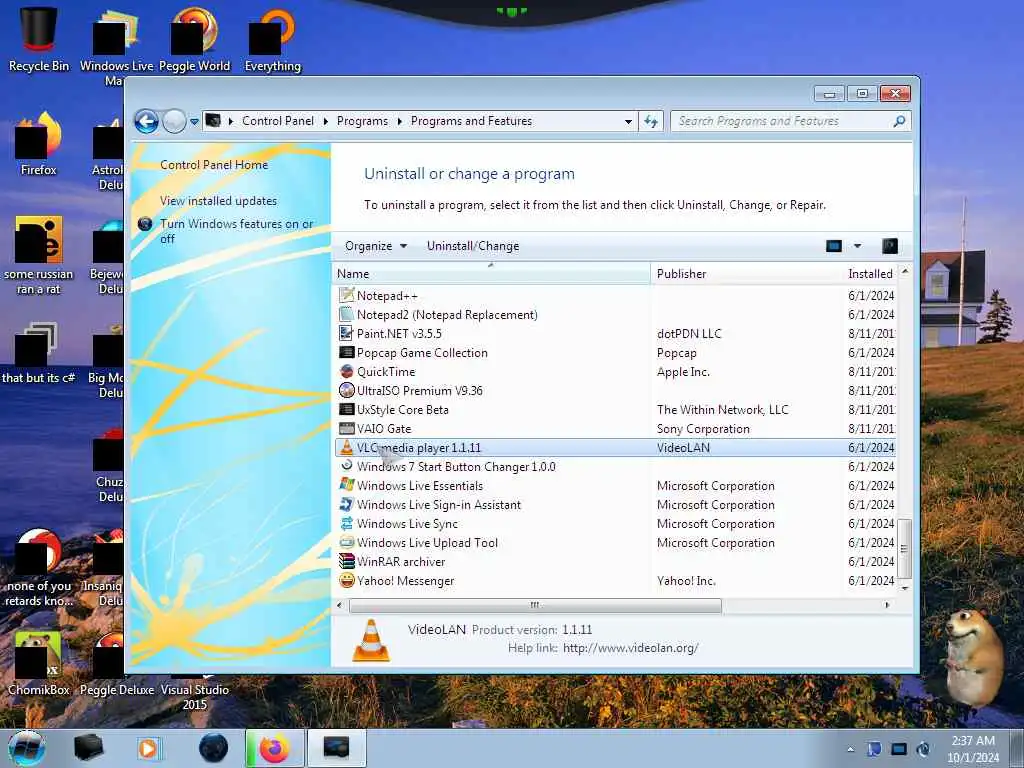Click the Forward navigation arrow button

(x=174, y=121)
